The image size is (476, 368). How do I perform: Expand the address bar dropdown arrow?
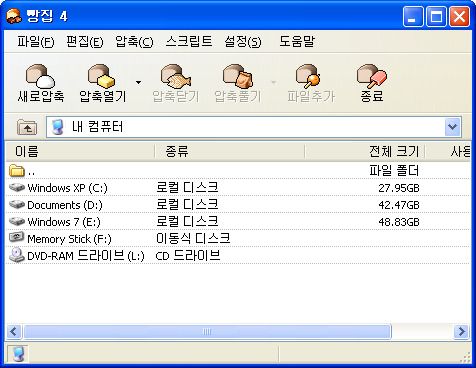pyautogui.click(x=452, y=127)
